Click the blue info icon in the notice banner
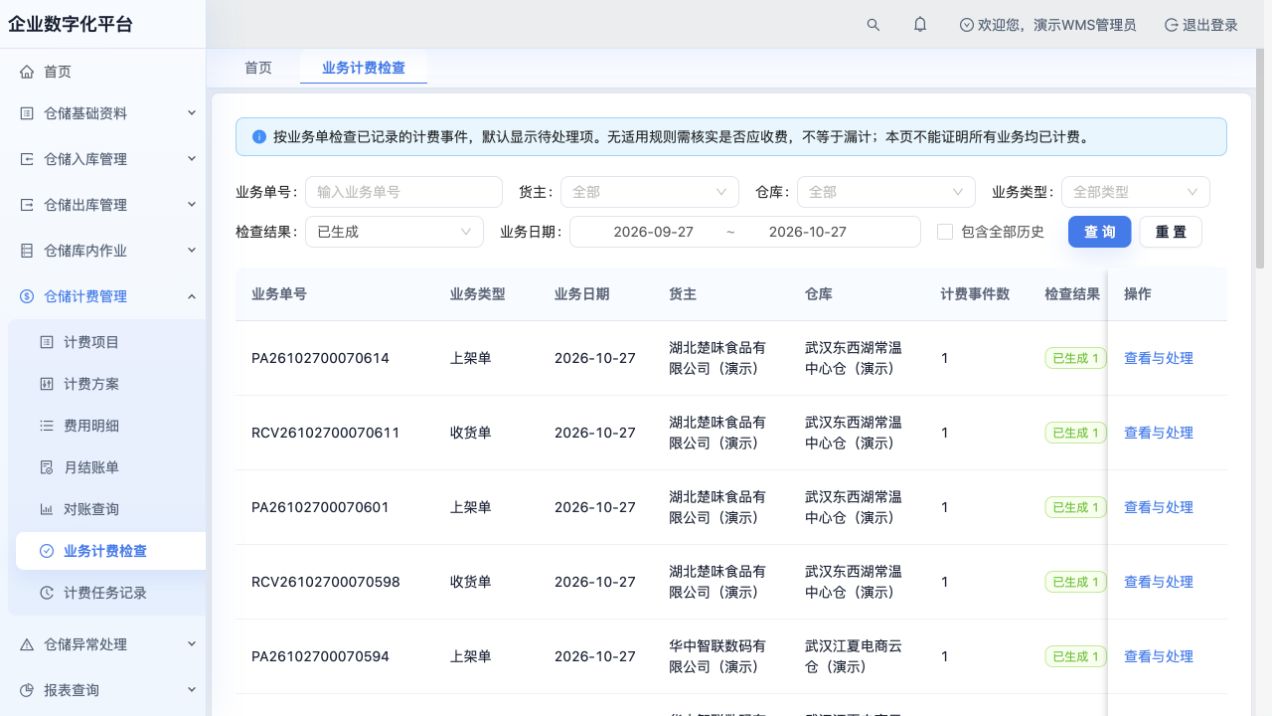This screenshot has height=716, width=1272. pos(259,137)
